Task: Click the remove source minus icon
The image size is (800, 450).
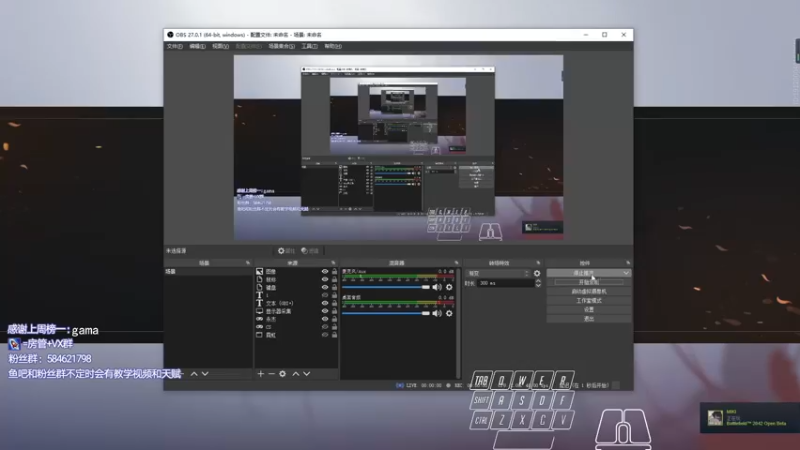Action: (271, 374)
